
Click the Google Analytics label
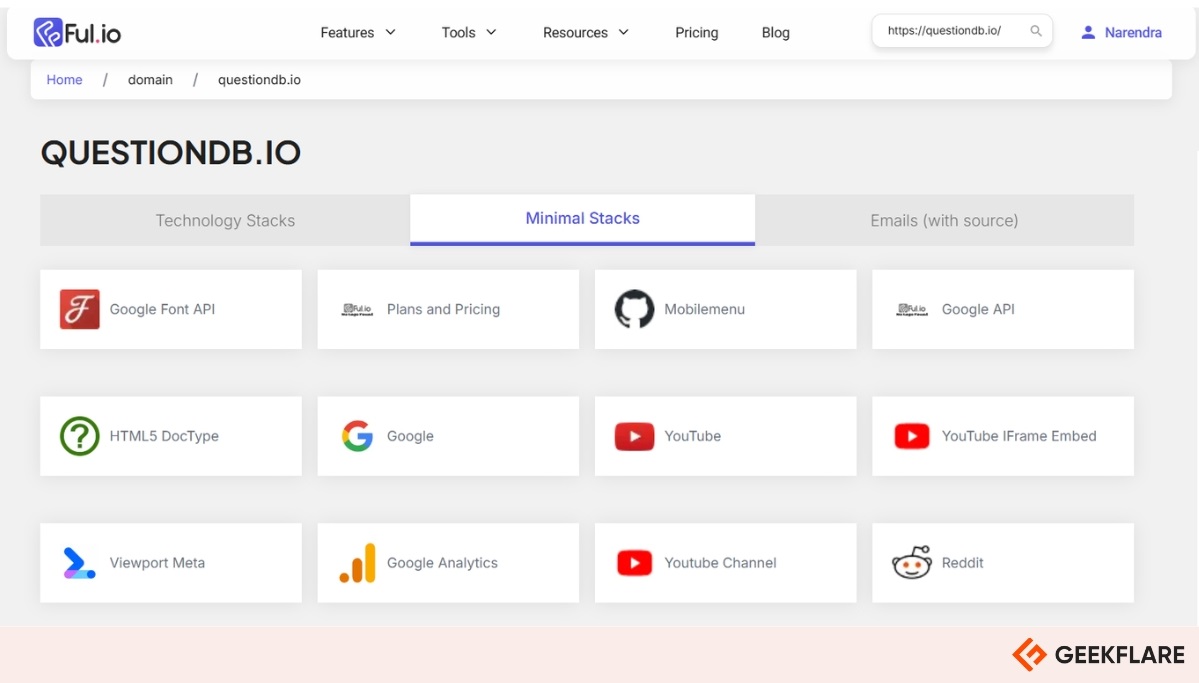442,563
